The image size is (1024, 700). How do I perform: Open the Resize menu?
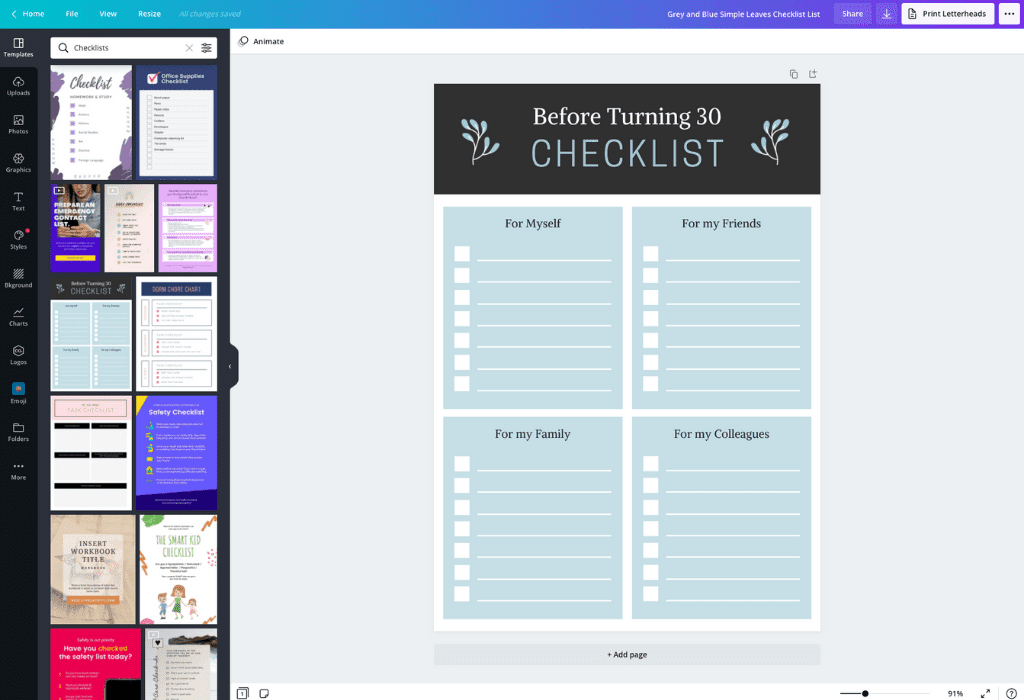point(149,14)
